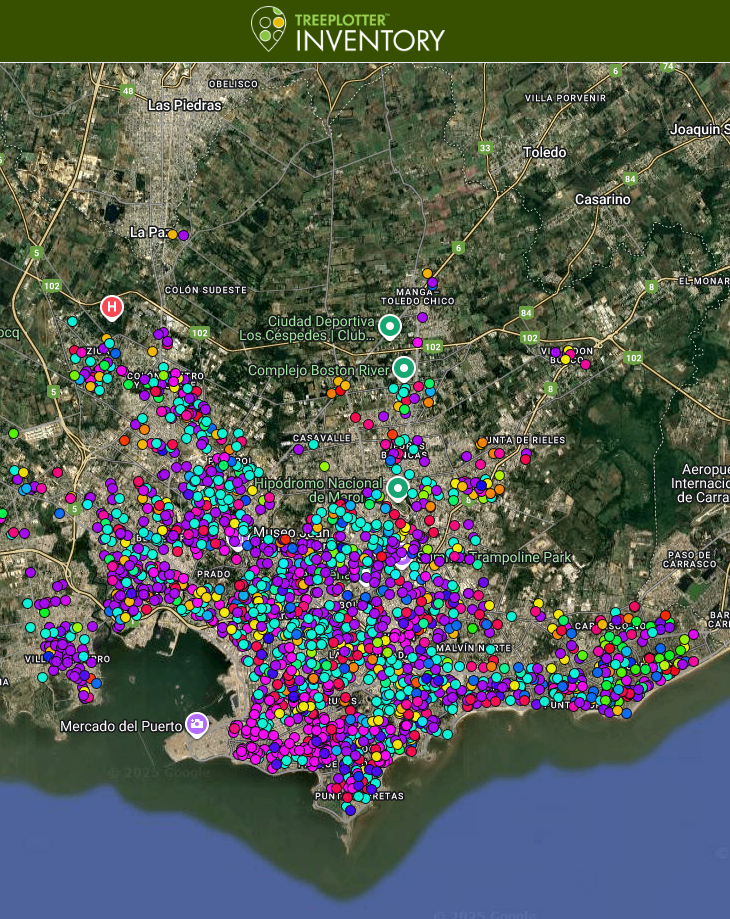Open the Mercado del Puerto camera pin

pos(197,725)
